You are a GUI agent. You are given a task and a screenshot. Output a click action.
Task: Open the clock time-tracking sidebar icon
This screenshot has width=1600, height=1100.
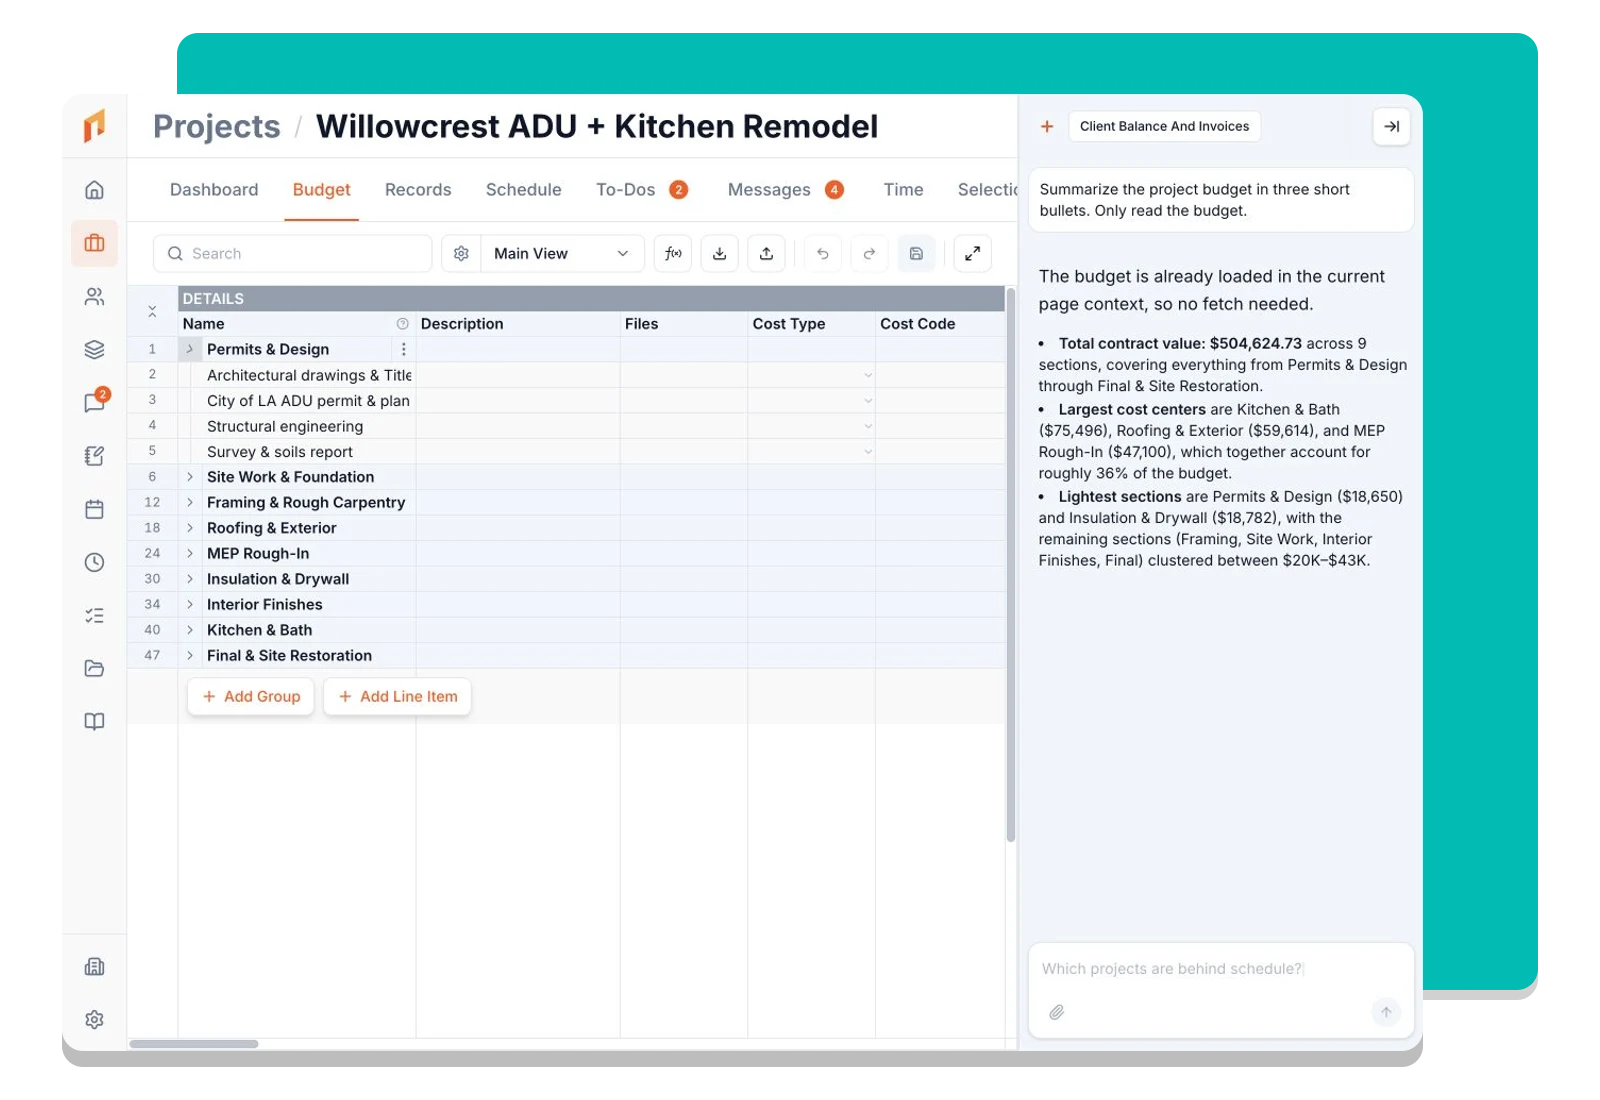pyautogui.click(x=94, y=562)
